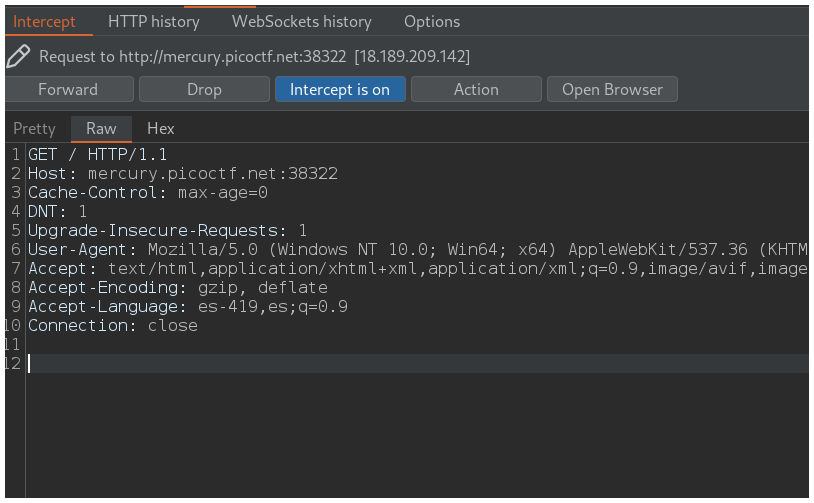Click the User-Agent header line
814x503 pixels.
point(400,249)
